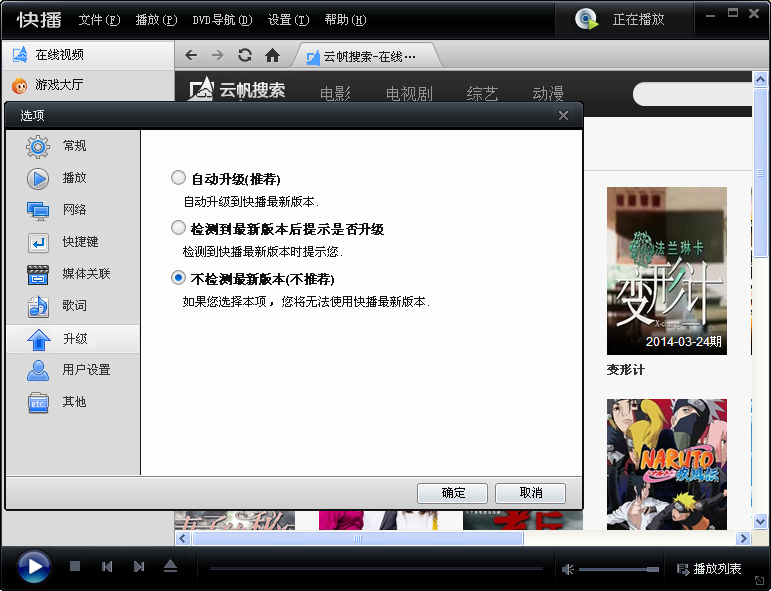Open the 文件(F) menu

(99, 20)
